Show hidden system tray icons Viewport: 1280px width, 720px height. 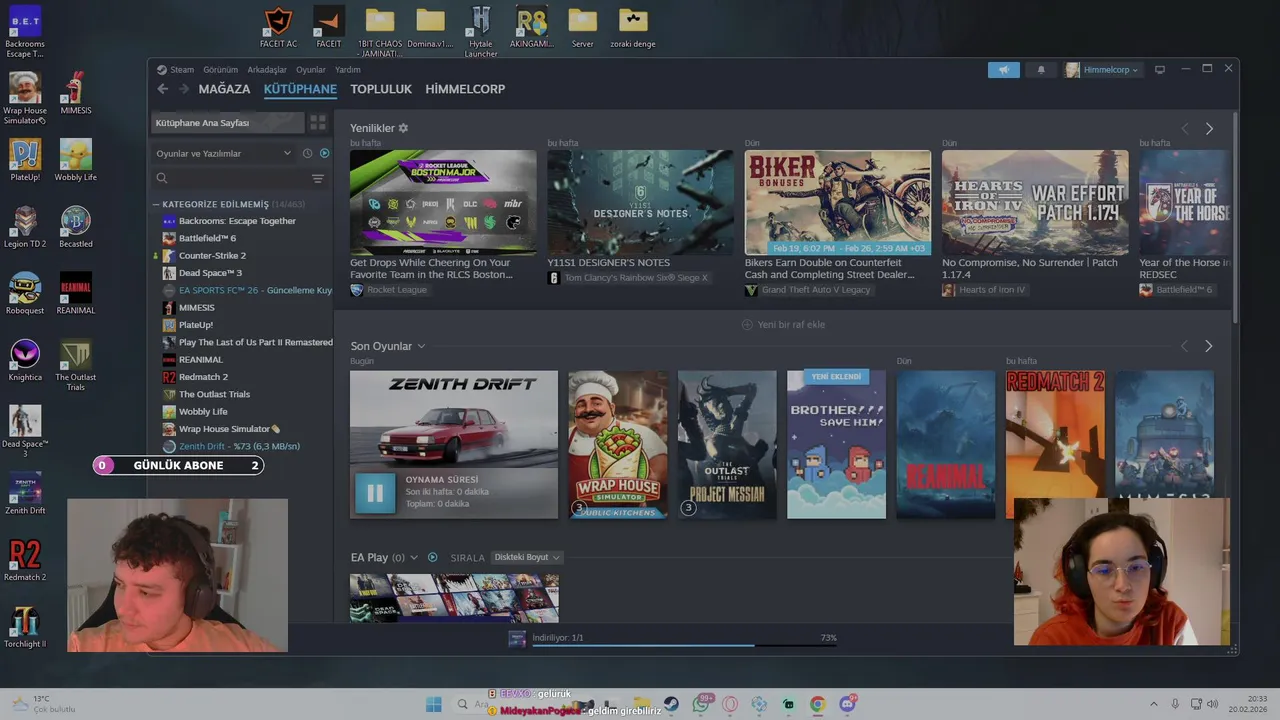tap(1153, 704)
